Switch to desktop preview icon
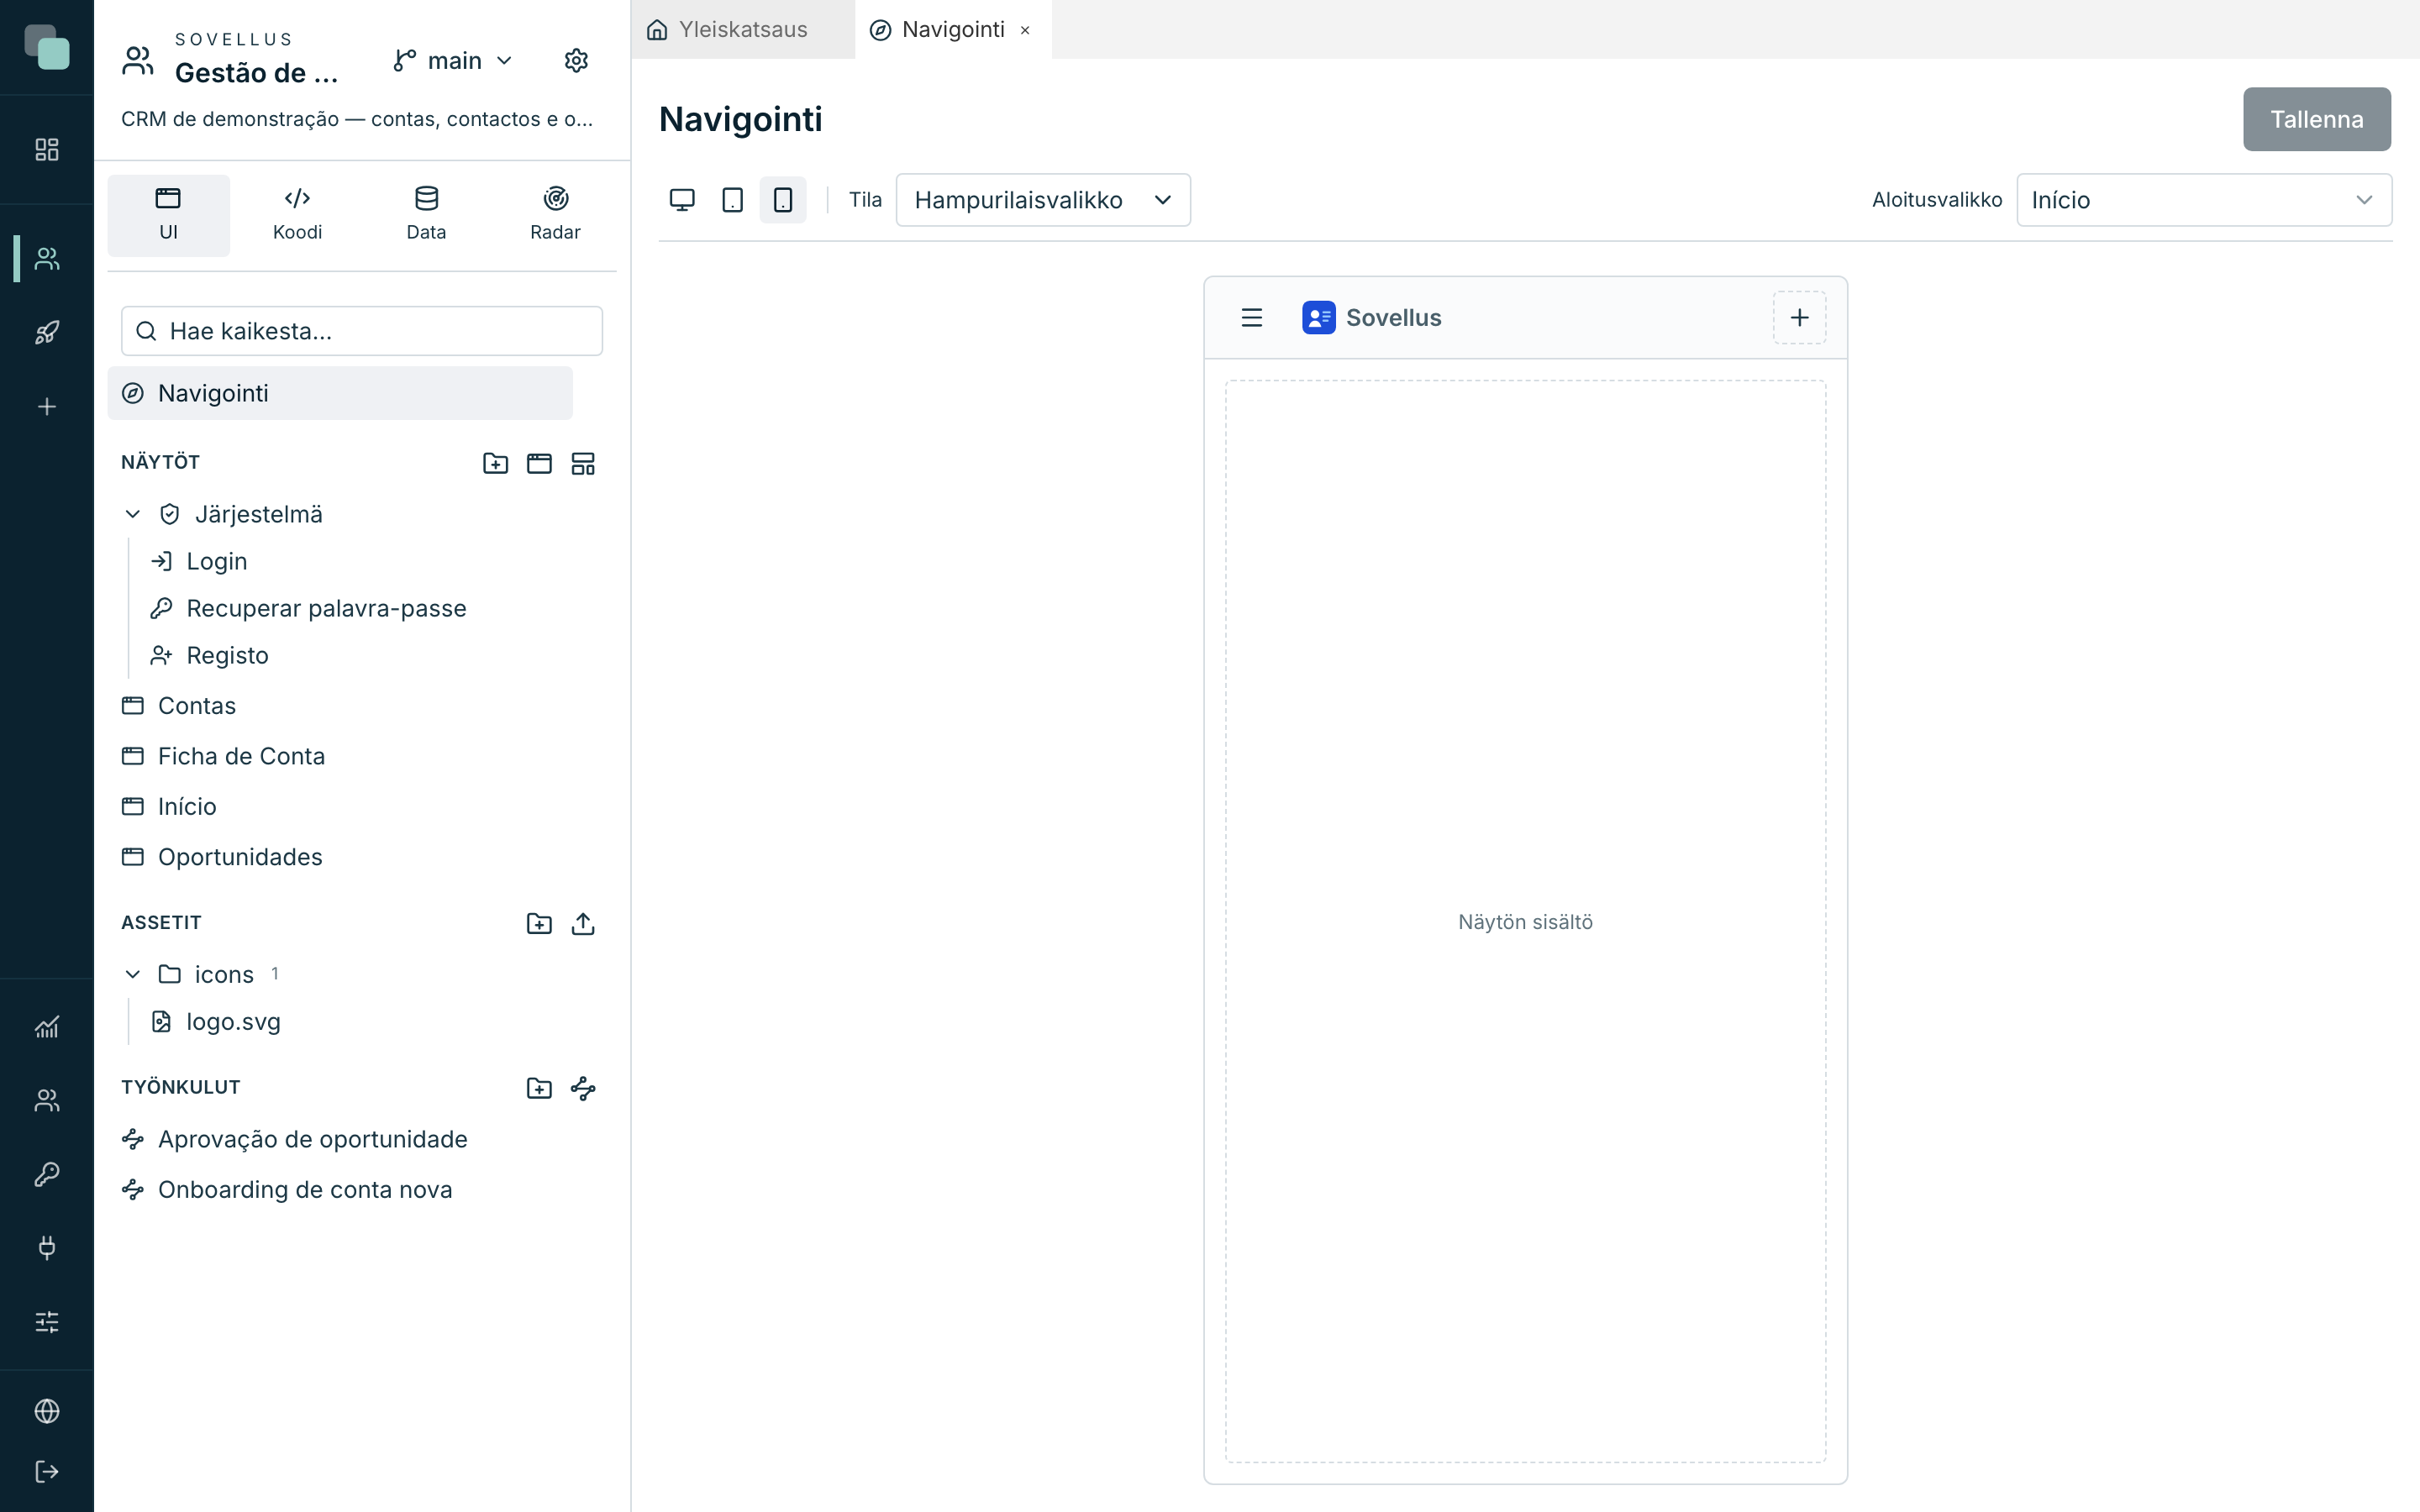The height and width of the screenshot is (1512, 2420). (x=682, y=200)
